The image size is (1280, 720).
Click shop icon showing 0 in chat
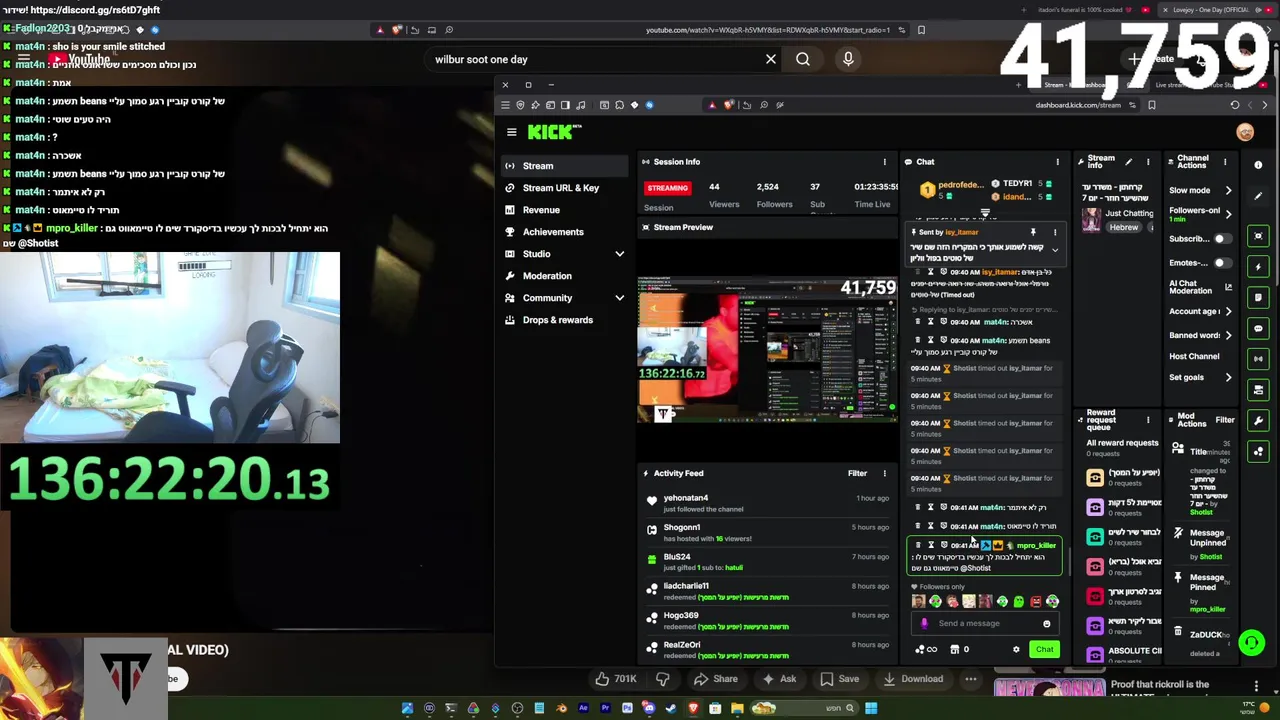pyautogui.click(x=959, y=650)
